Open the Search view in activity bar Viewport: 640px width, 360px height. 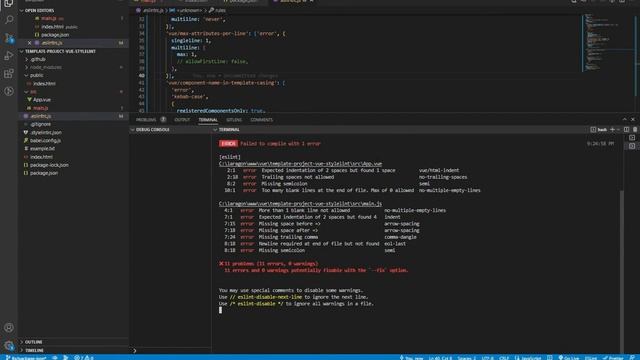tap(9, 20)
